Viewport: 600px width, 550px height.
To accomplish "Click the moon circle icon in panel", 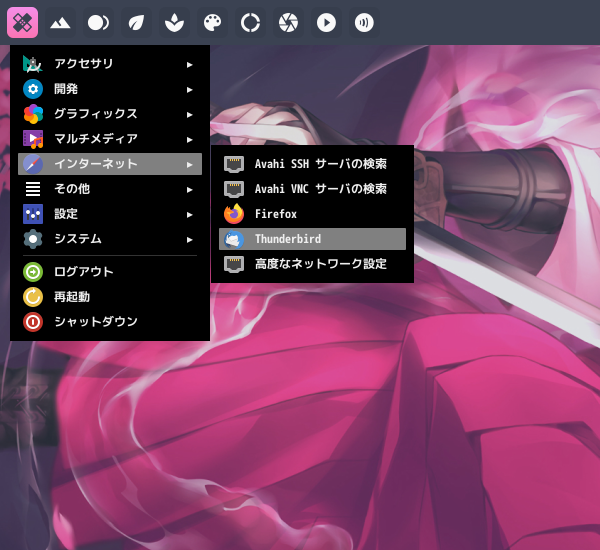I will [98, 23].
